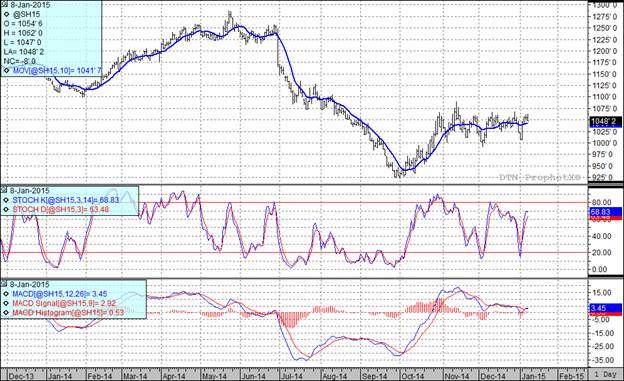Click the Oct-14 label on time axis
Image resolution: width=624 pixels, height=381 pixels.
click(413, 376)
